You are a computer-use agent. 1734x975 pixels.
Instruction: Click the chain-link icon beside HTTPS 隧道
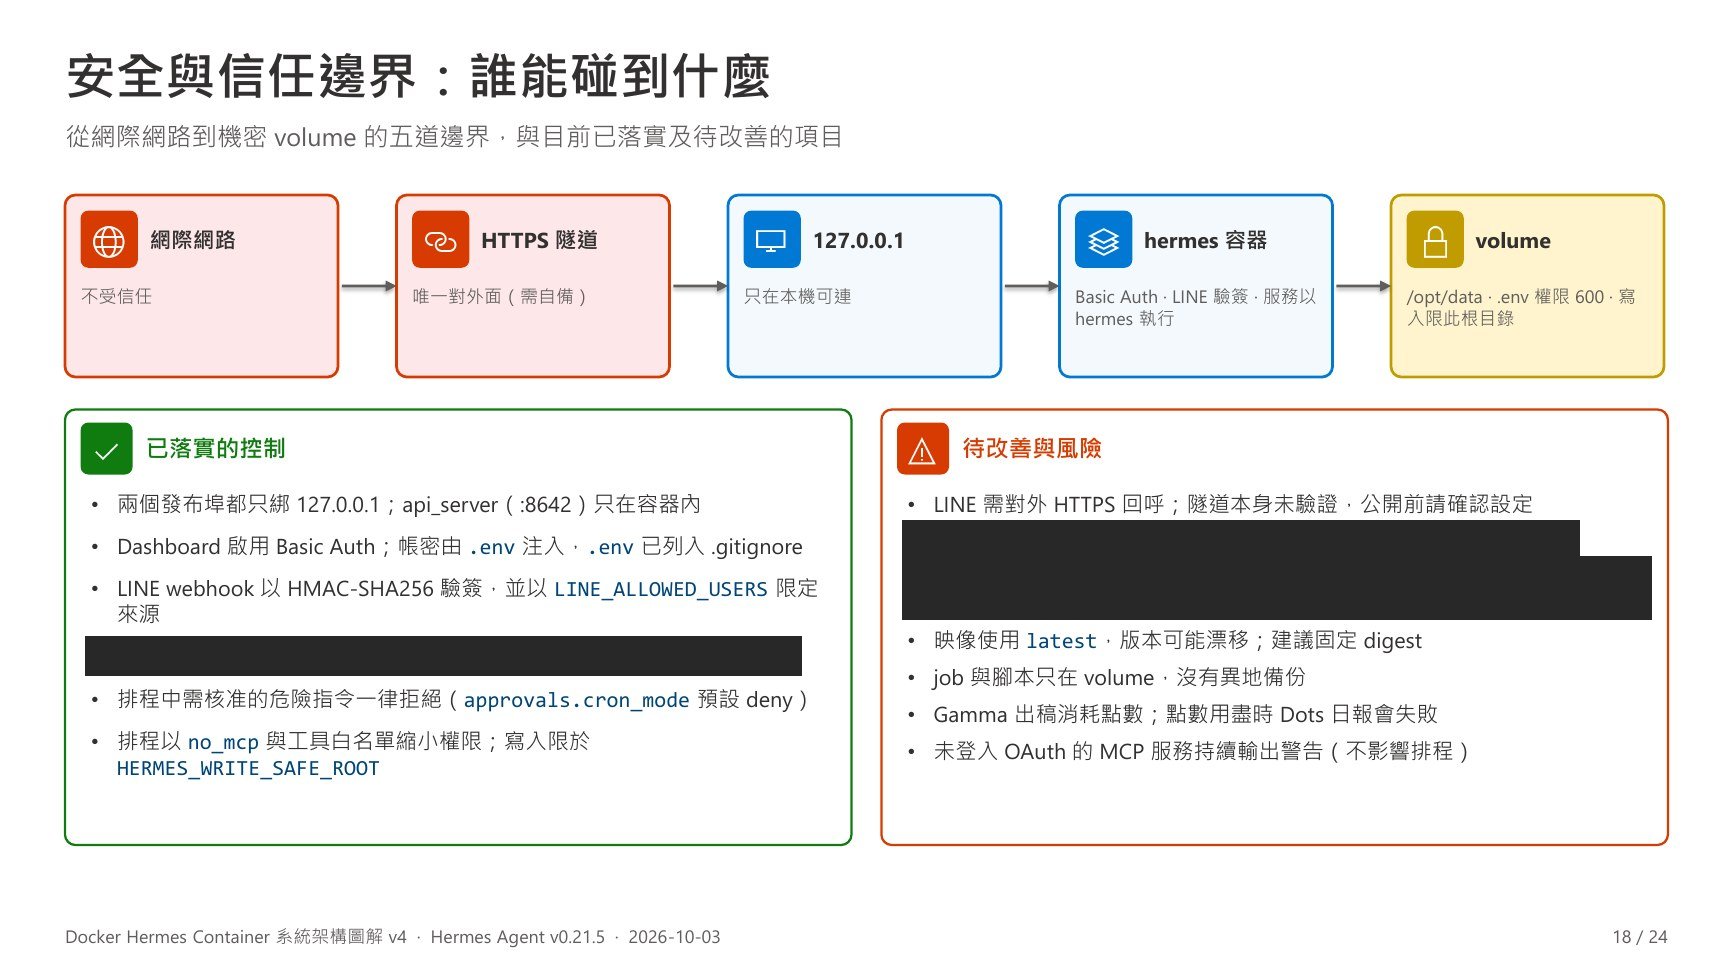pos(440,240)
